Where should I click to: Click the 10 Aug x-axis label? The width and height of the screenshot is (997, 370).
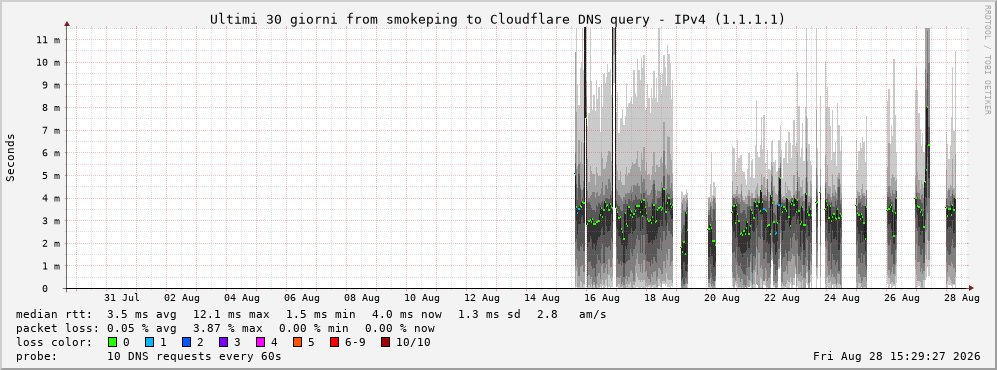click(421, 298)
